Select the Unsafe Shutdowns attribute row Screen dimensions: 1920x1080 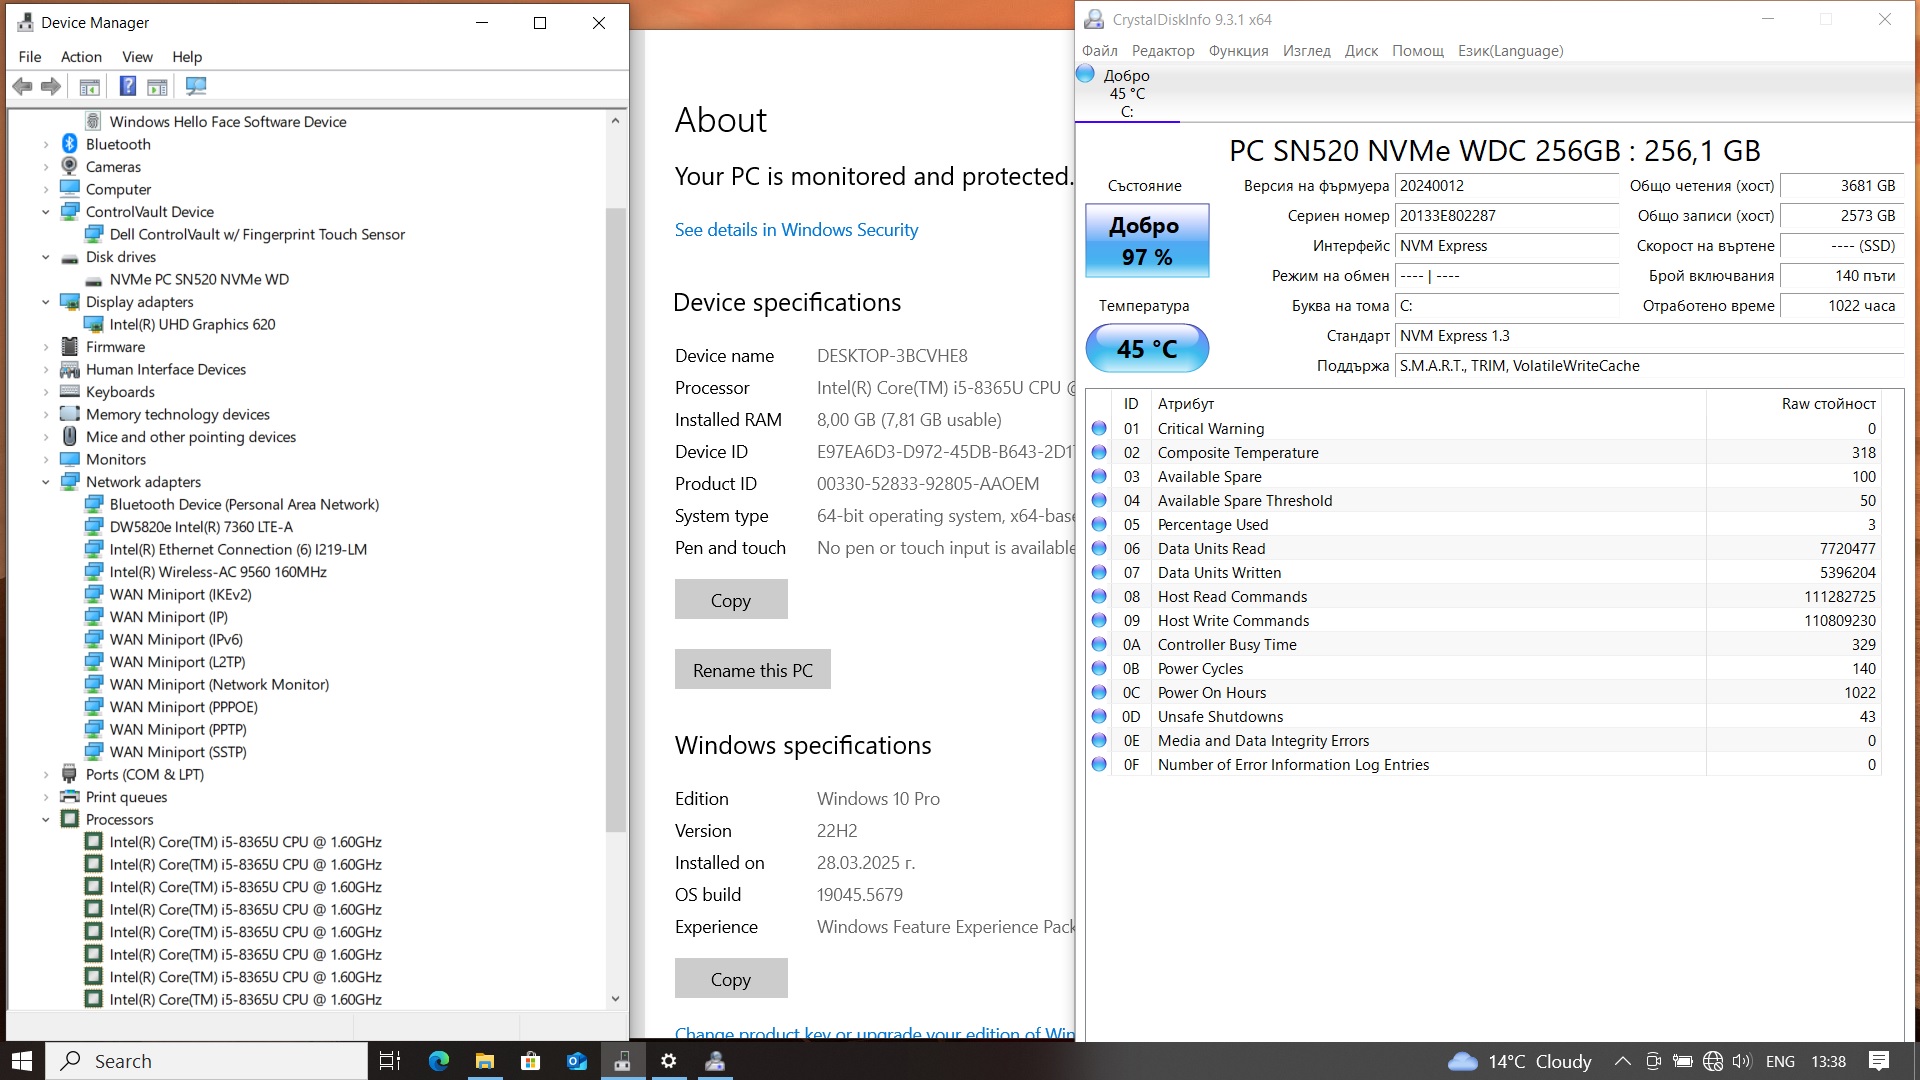click(x=1483, y=717)
